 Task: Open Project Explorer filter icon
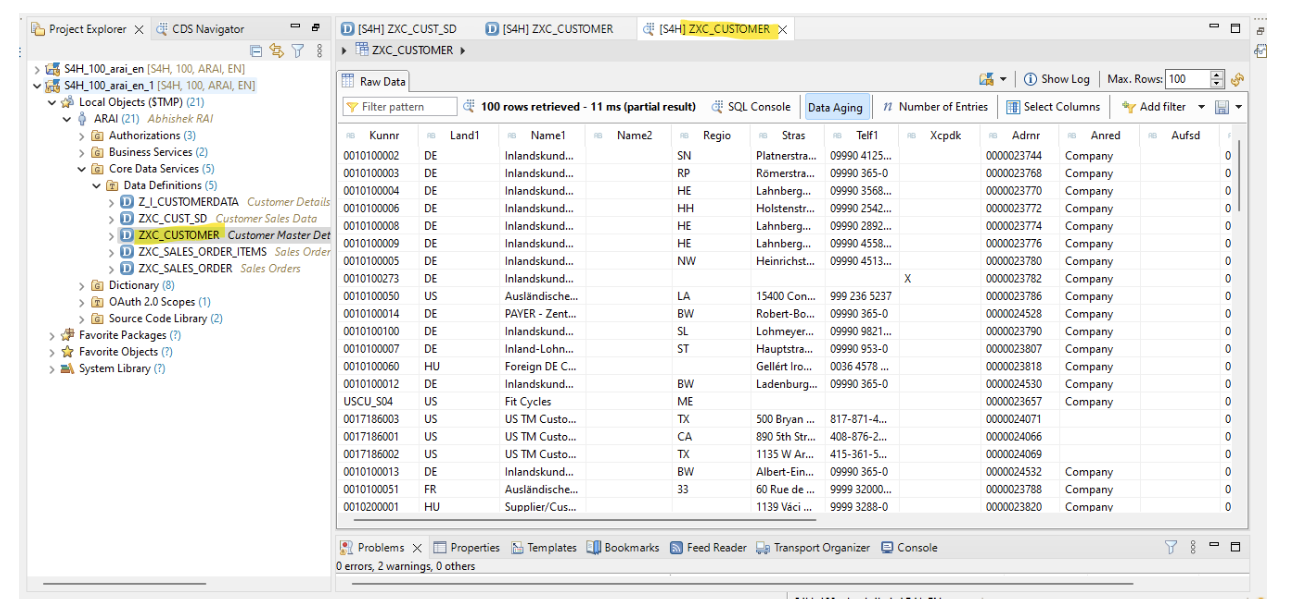click(298, 51)
